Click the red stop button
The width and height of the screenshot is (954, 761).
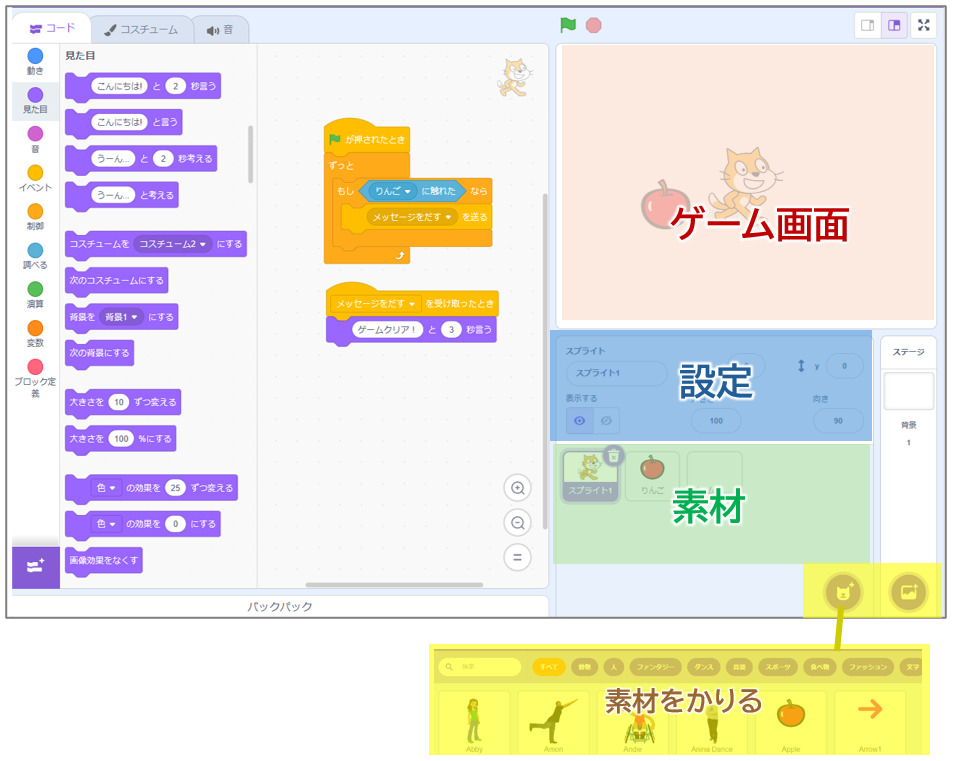(593, 25)
